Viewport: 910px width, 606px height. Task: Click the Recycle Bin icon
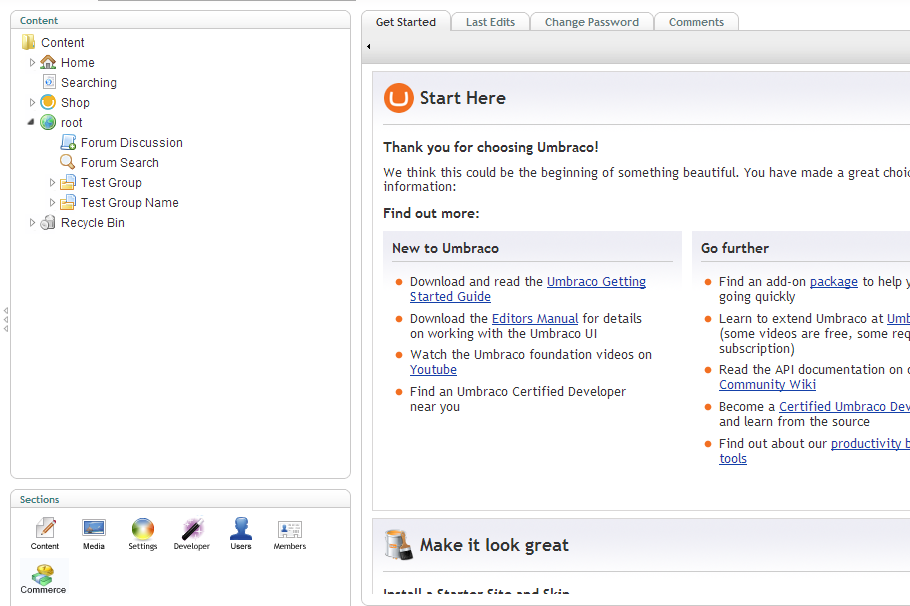(x=48, y=222)
